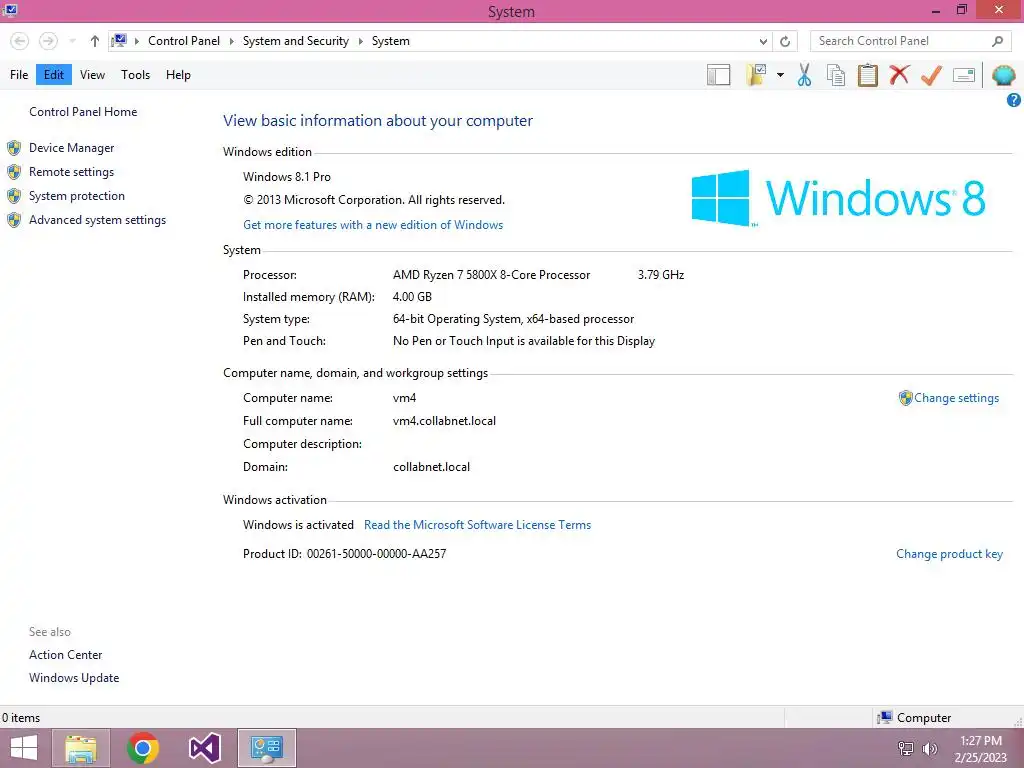Click the Cut scissors icon
This screenshot has width=1024, height=768.
[x=805, y=75]
